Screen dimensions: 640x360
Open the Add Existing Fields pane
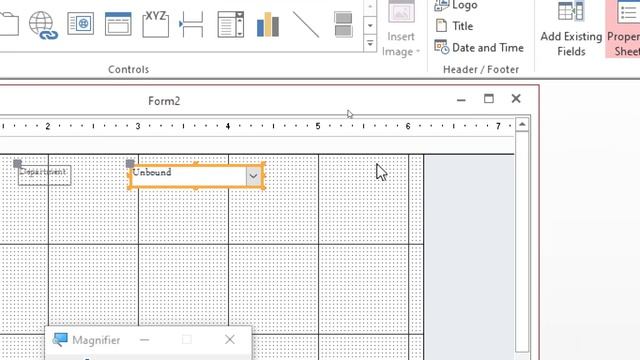coord(571,29)
